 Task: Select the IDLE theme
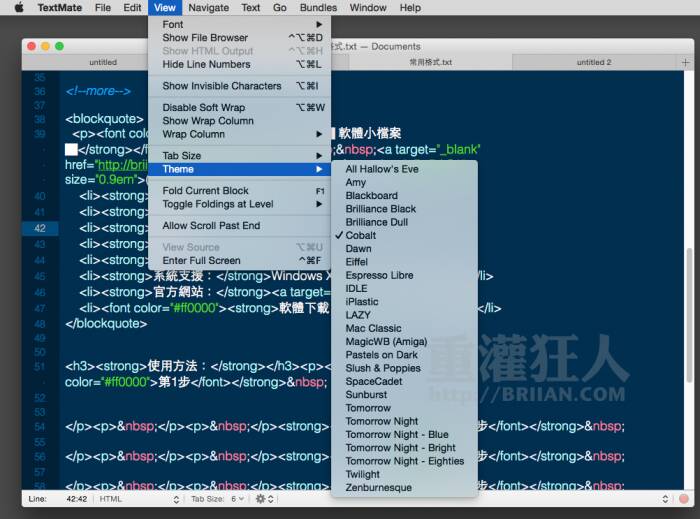(x=404, y=288)
